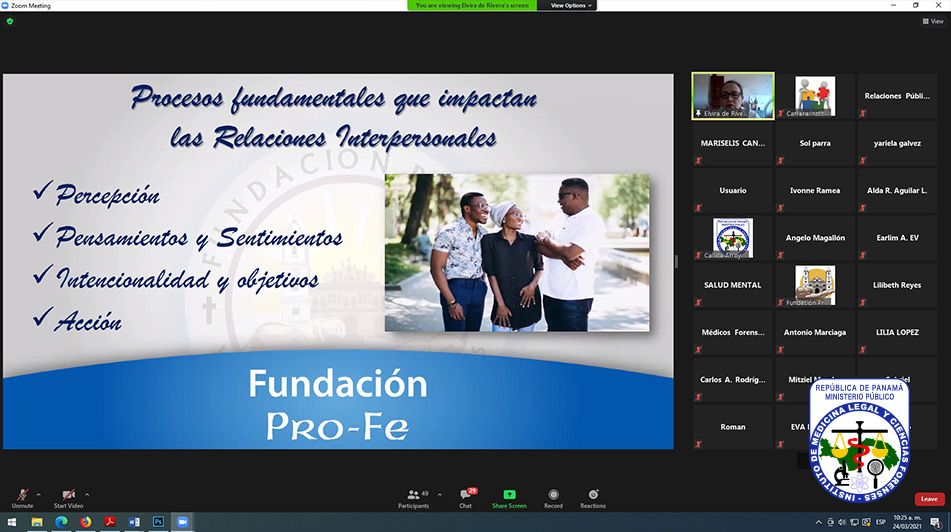
Task: Expand audio options arrow beside Unmute
Action: (x=38, y=495)
